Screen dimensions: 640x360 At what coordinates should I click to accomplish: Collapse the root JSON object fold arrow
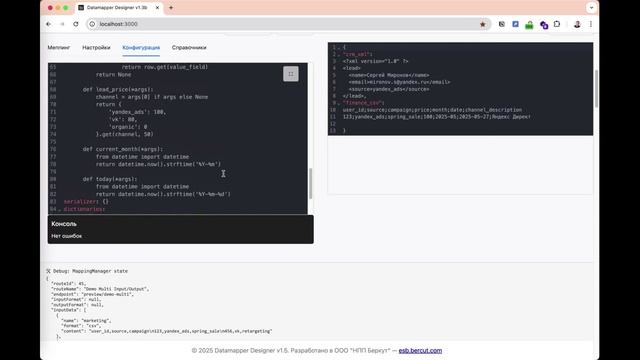(x=339, y=47)
